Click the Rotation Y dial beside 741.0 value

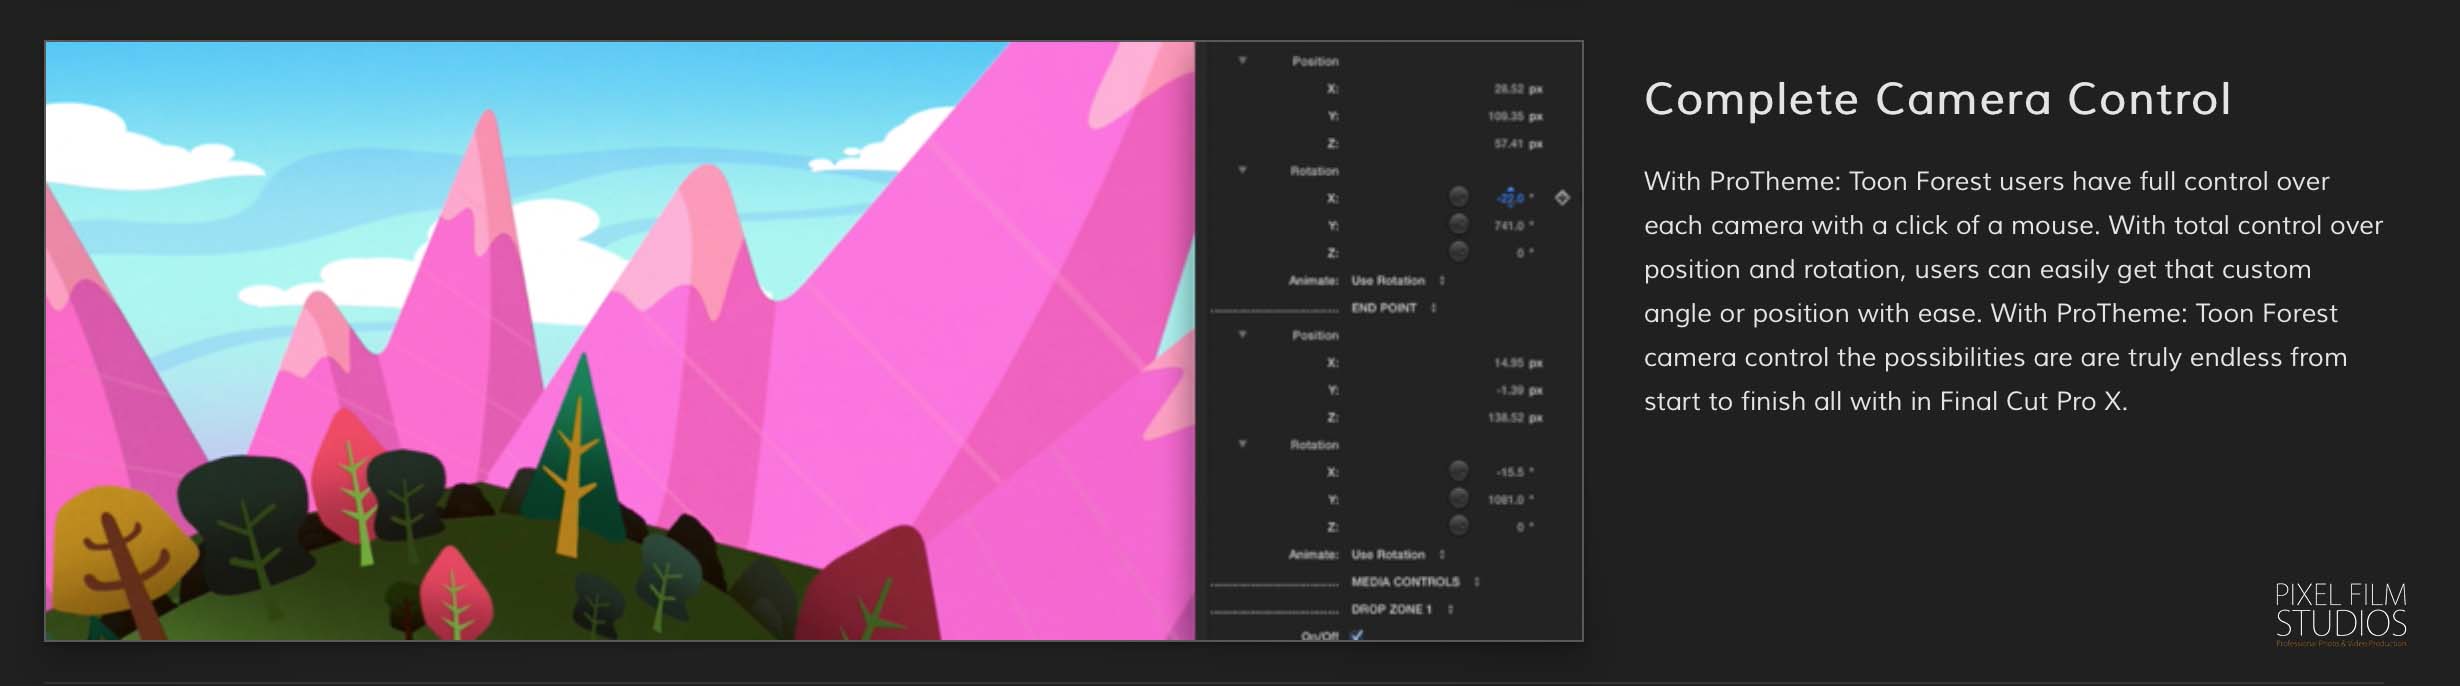click(x=1459, y=223)
